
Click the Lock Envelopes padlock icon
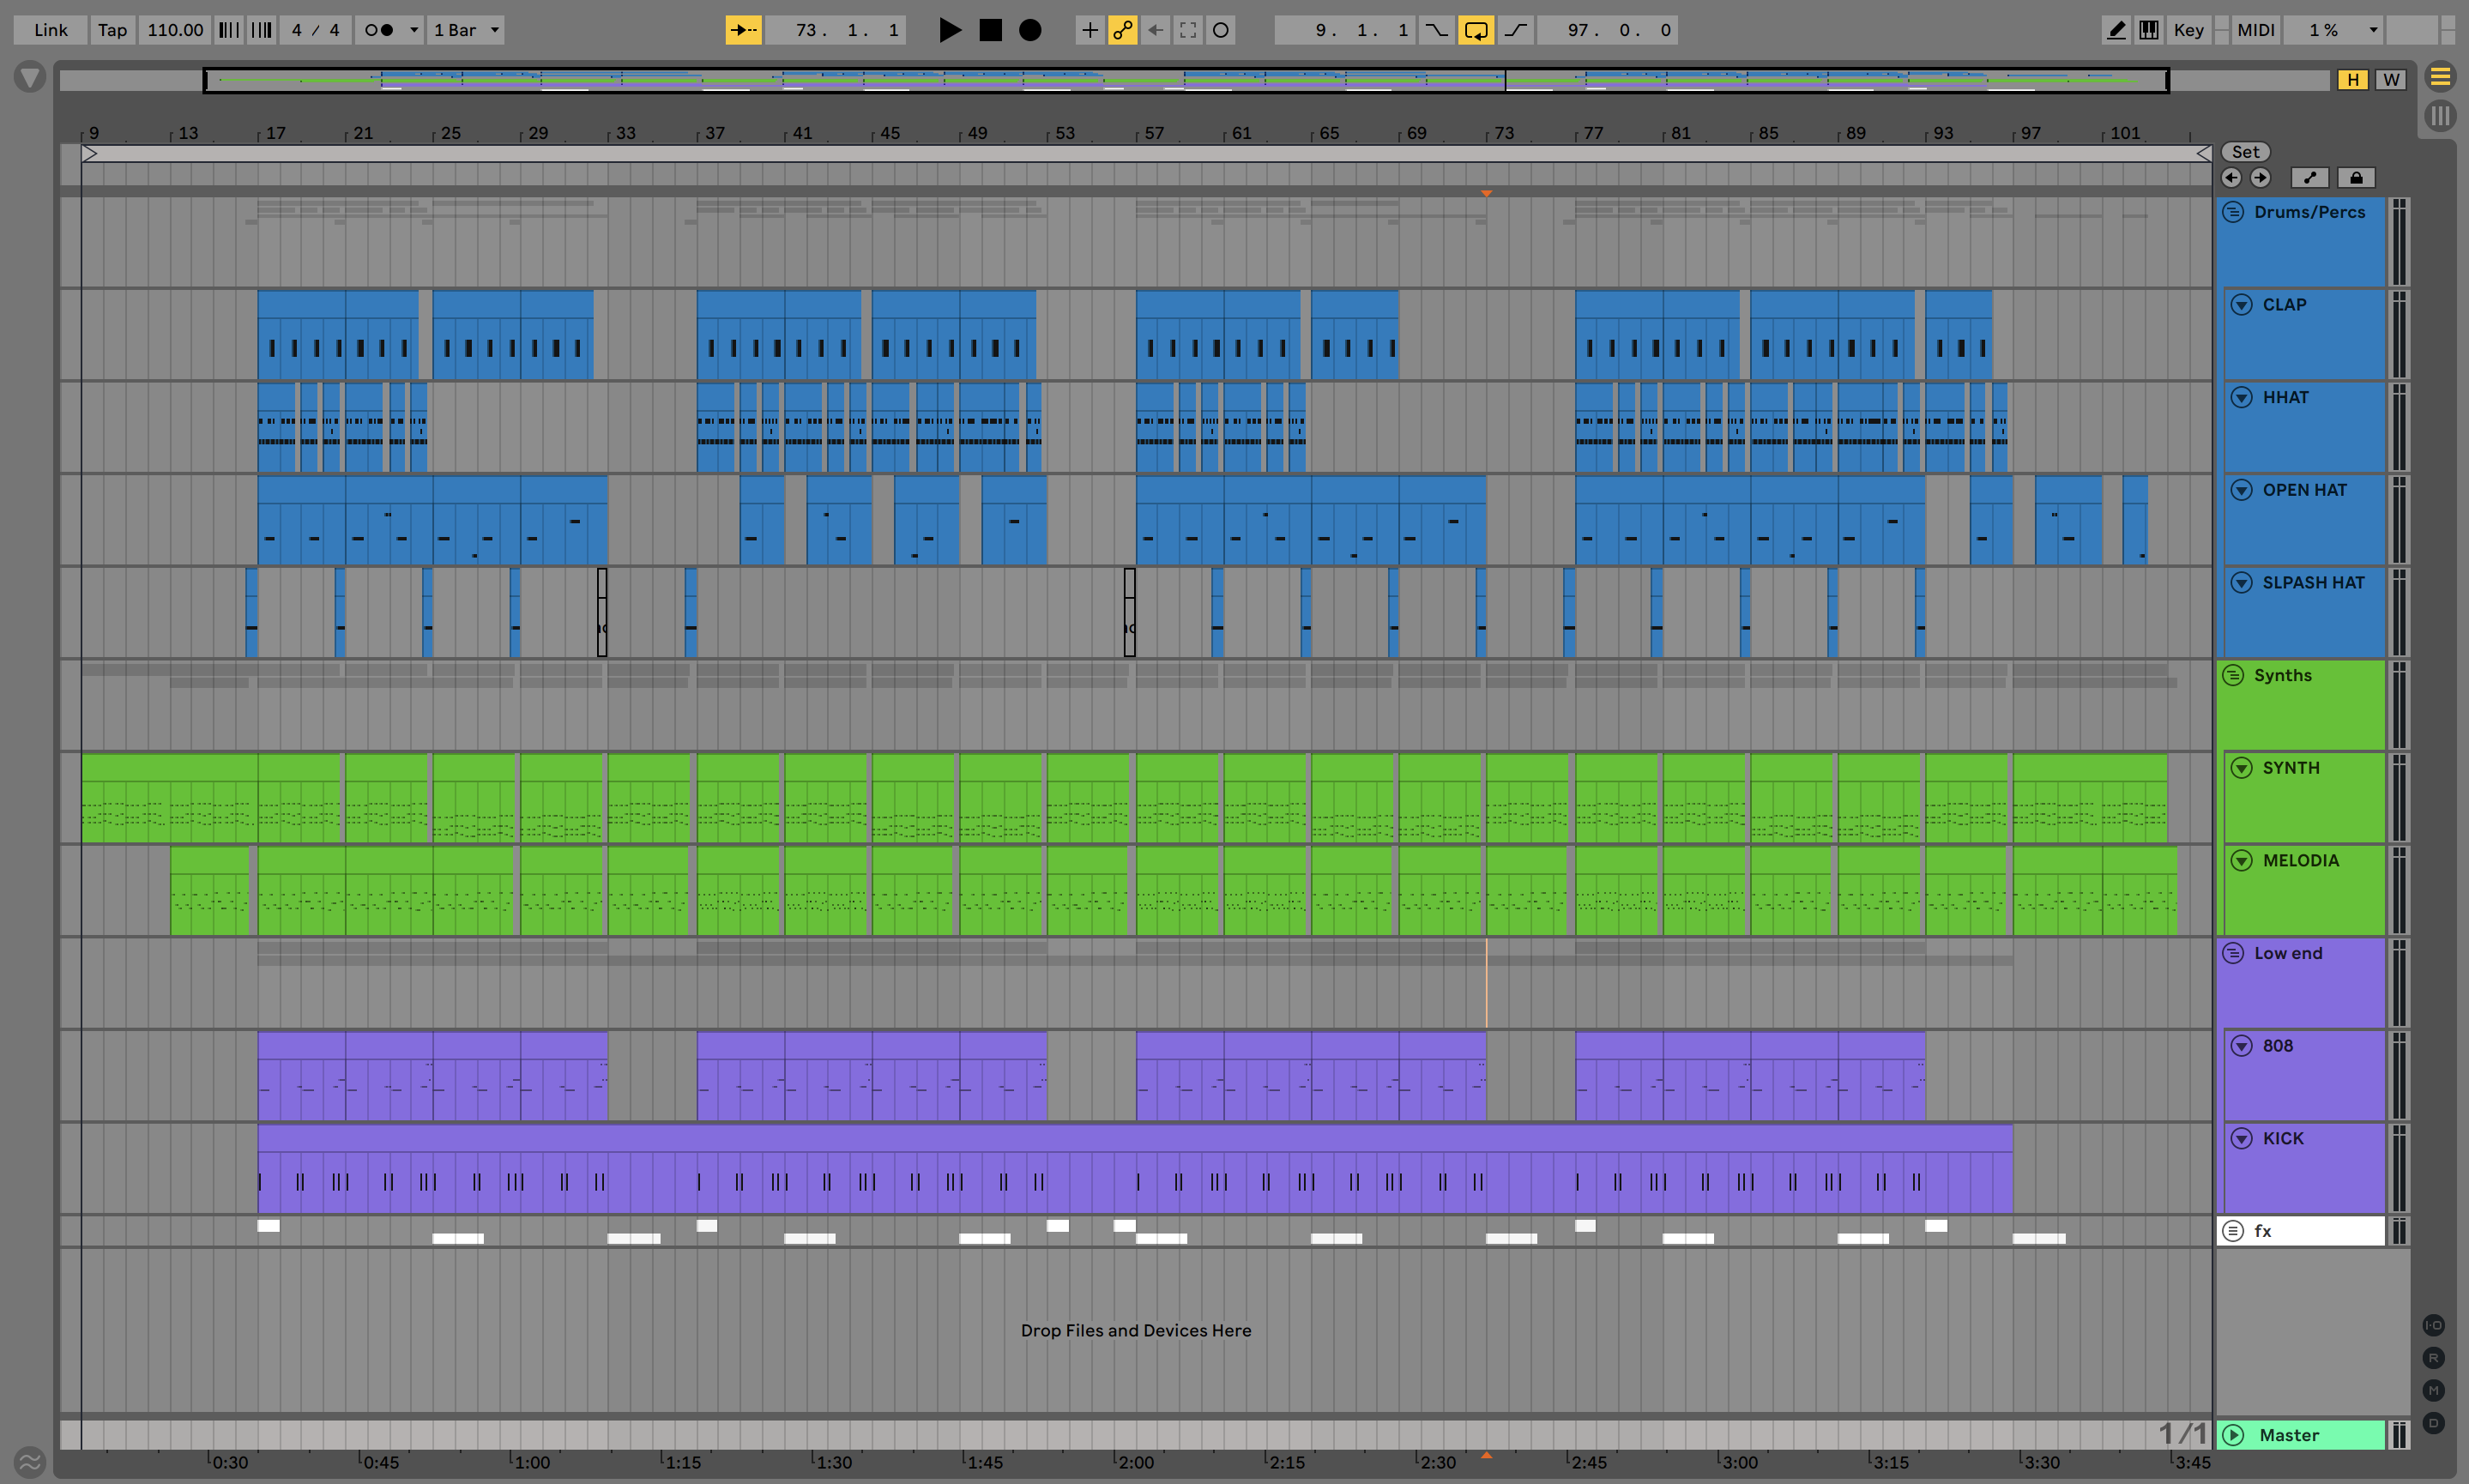2356,178
